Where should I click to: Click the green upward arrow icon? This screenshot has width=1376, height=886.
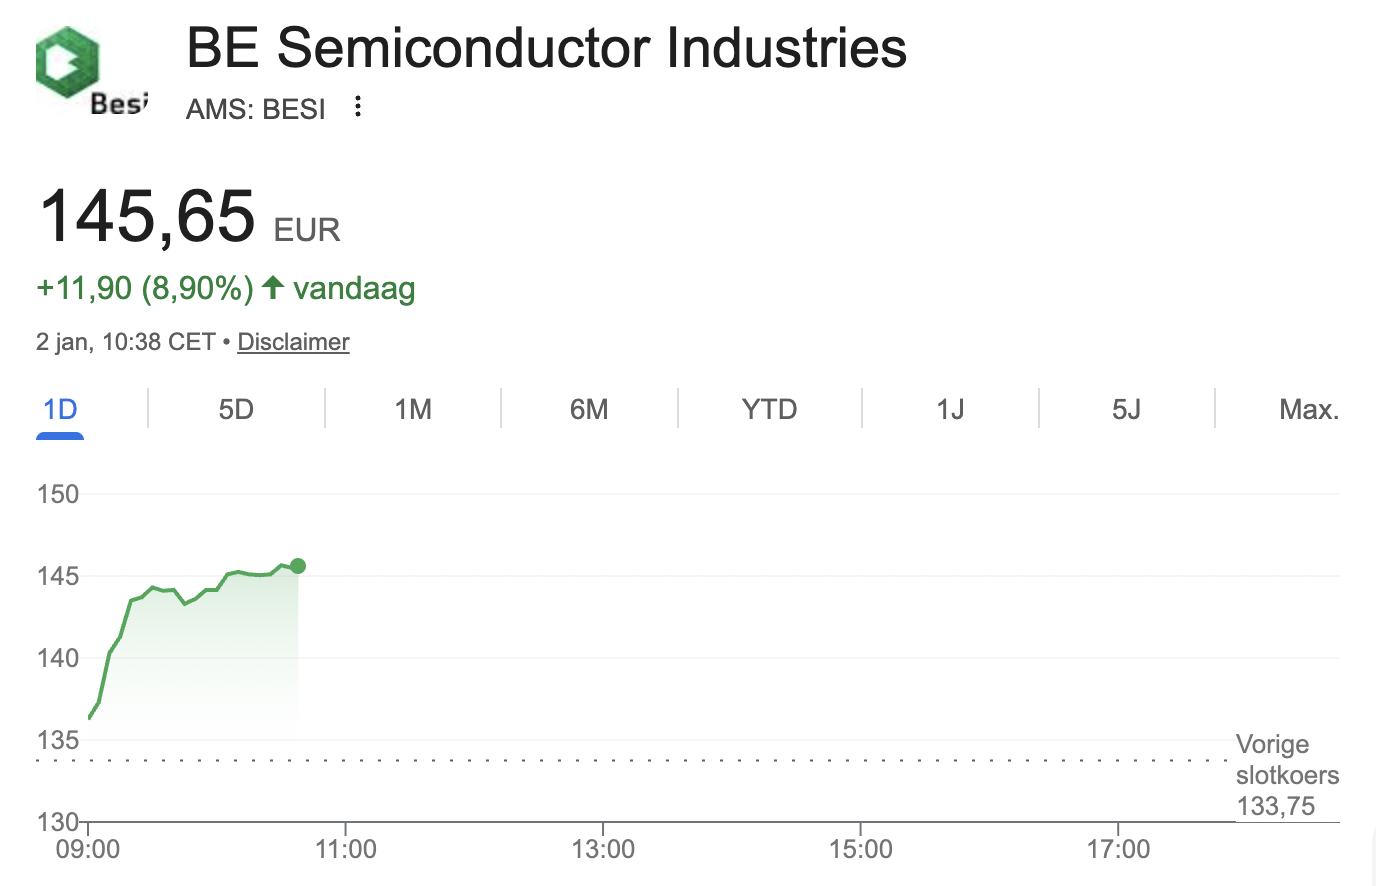point(273,288)
